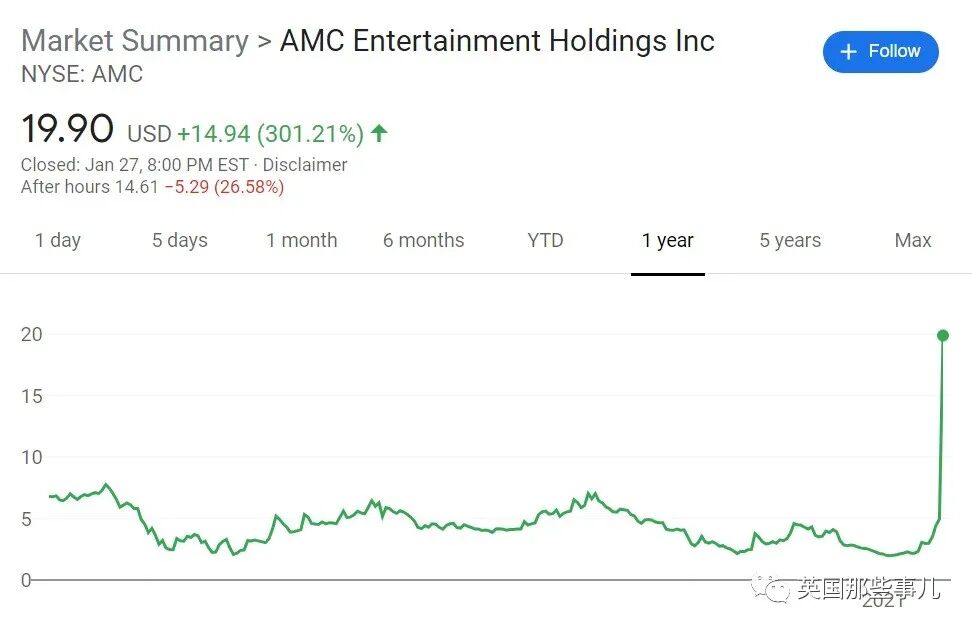Click the After hours 14.61 price text
The width and height of the screenshot is (972, 631).
[x=90, y=187]
